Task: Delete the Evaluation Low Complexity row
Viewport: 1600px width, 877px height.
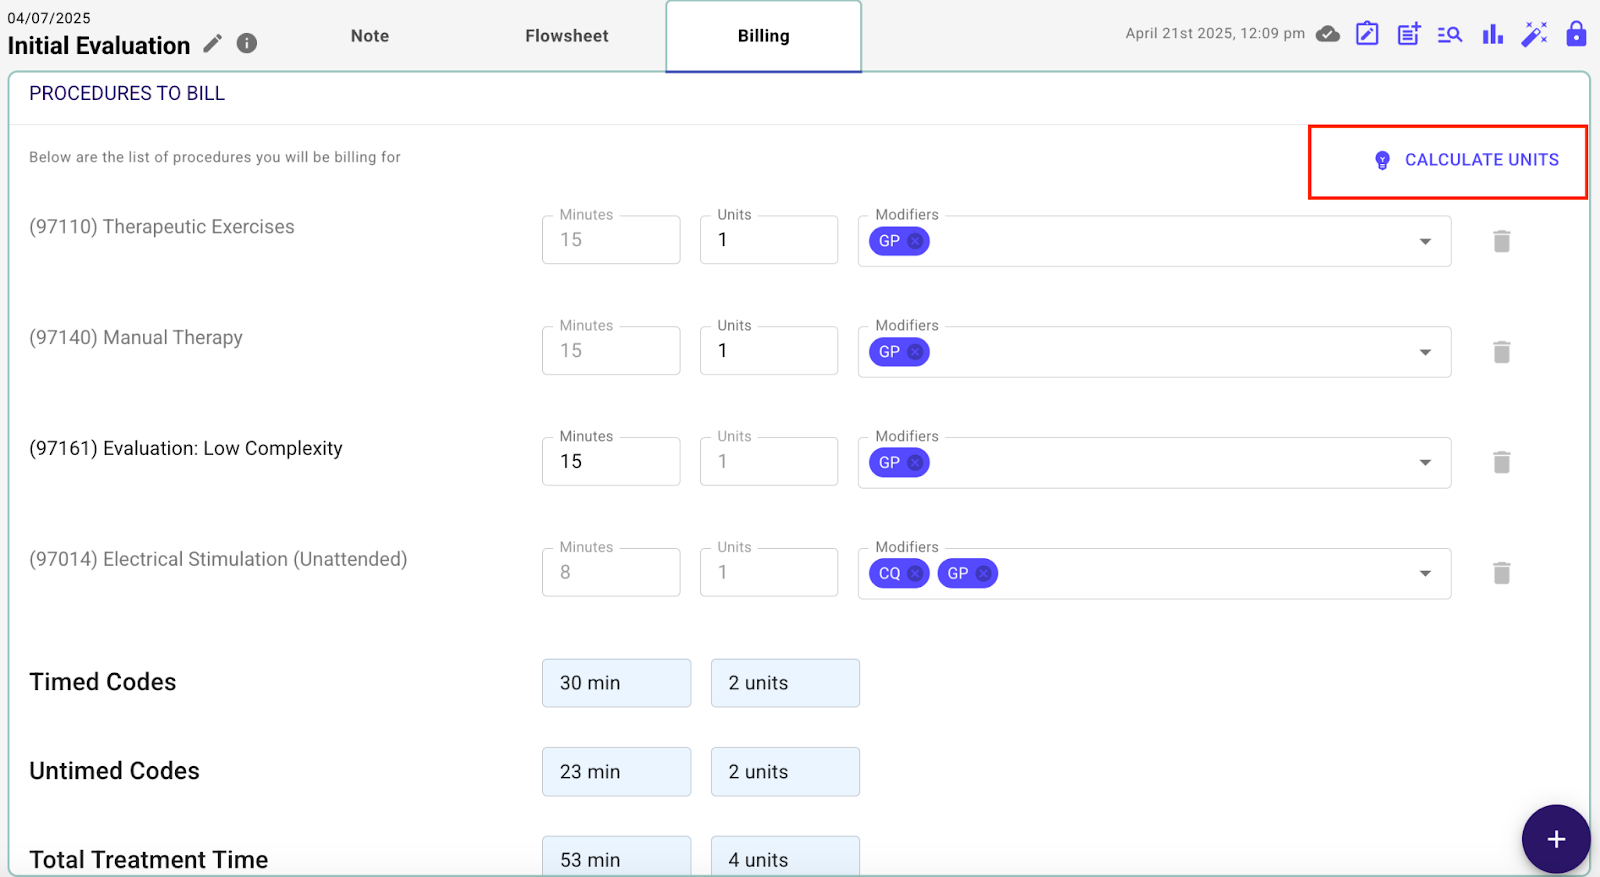Action: 1501,462
